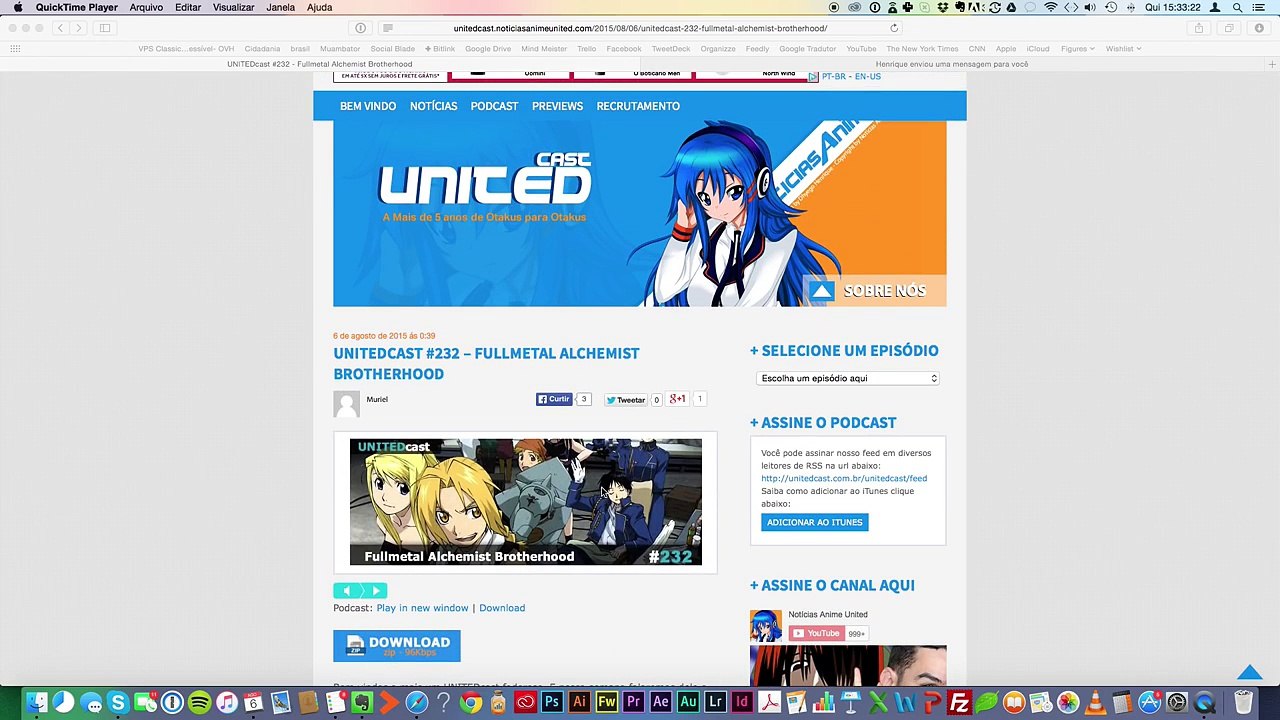Click the blue back-to-top arrow
The width and height of the screenshot is (1280, 720).
1249,673
